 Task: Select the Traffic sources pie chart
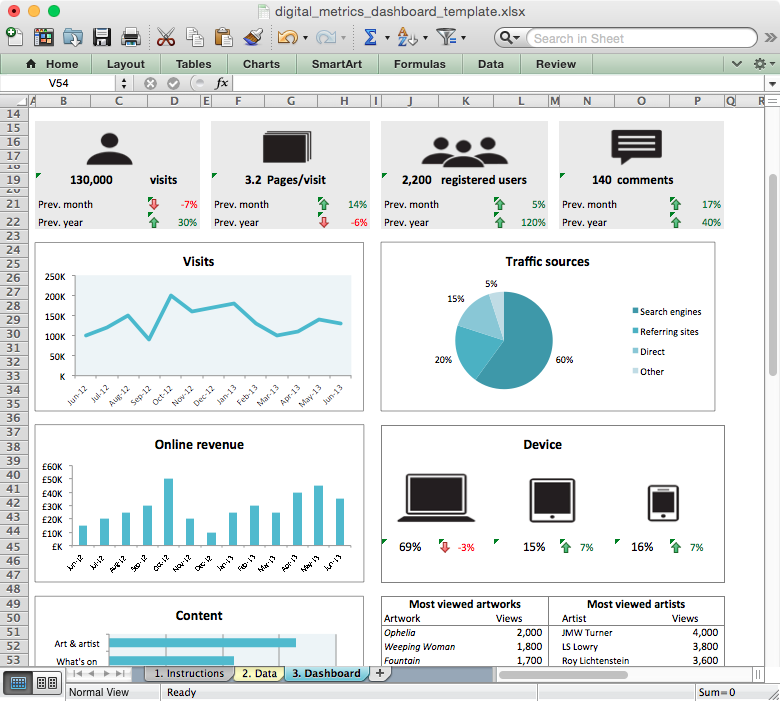coord(548,327)
